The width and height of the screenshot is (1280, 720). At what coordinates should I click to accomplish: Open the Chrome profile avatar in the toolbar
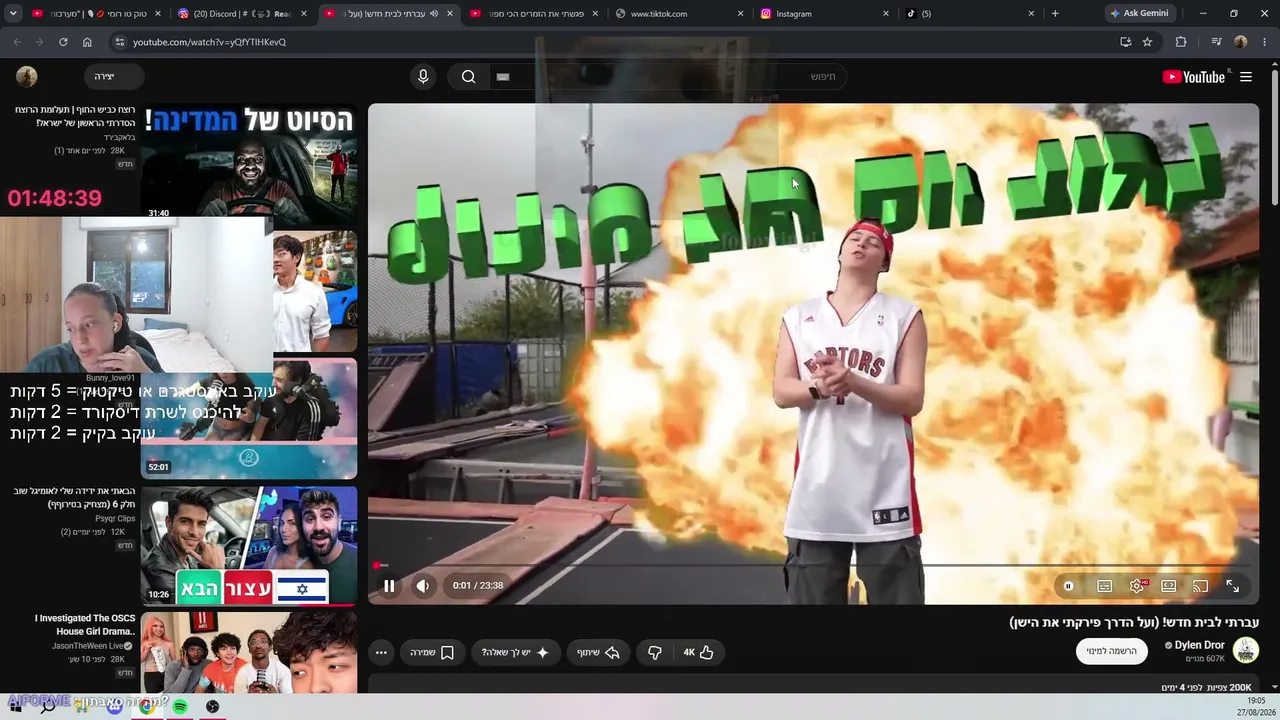point(1241,42)
